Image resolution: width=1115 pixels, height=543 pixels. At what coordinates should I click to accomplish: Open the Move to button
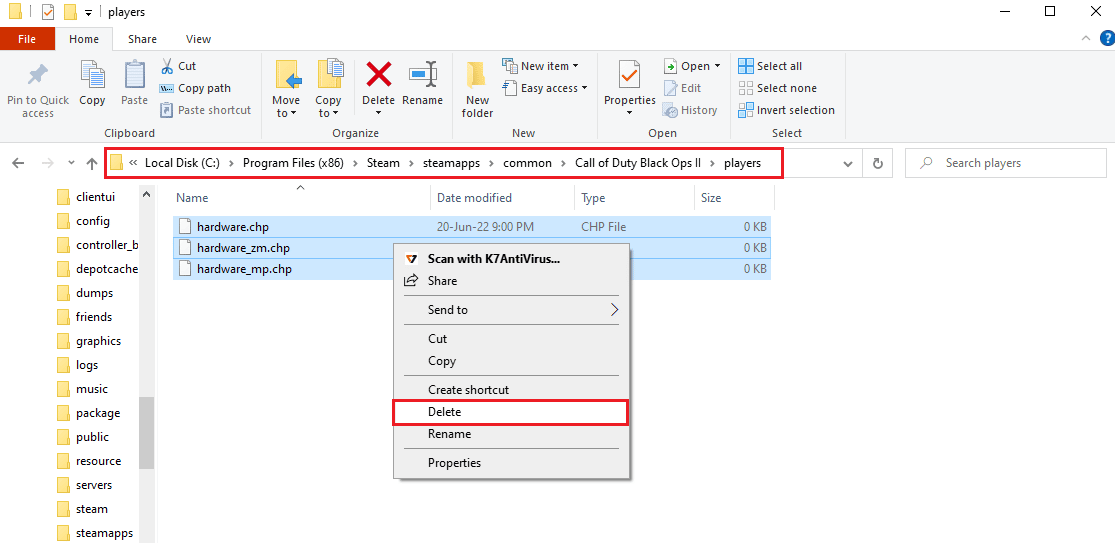[286, 89]
